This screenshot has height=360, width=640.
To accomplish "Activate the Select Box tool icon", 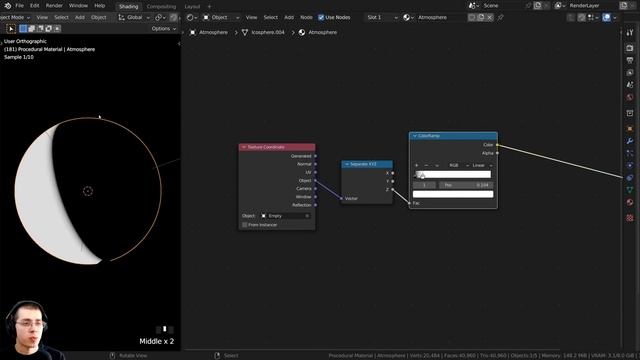I will point(11,29).
